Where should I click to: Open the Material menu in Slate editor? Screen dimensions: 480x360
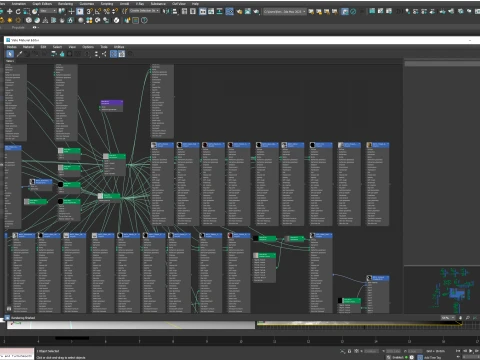pos(28,47)
